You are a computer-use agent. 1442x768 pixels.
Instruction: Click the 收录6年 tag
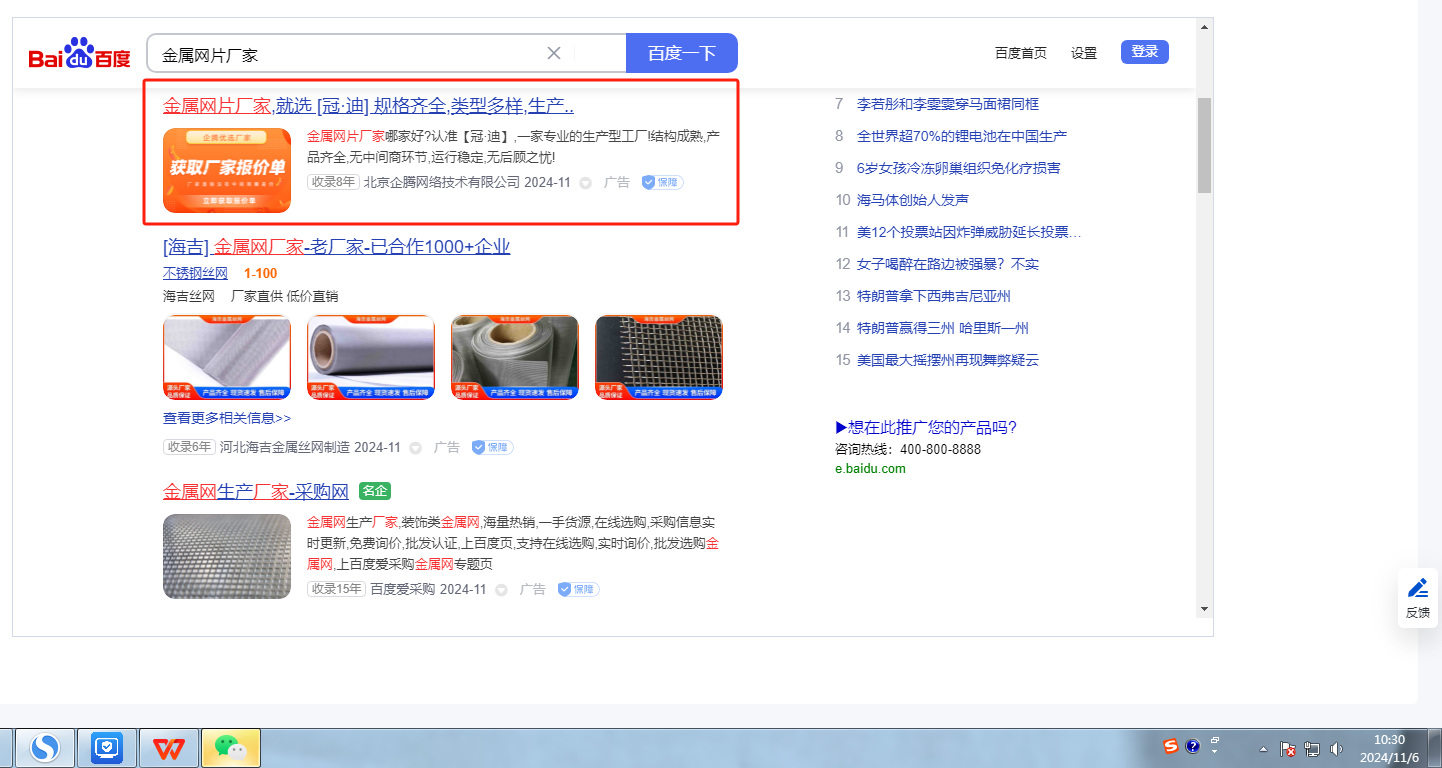coord(189,447)
